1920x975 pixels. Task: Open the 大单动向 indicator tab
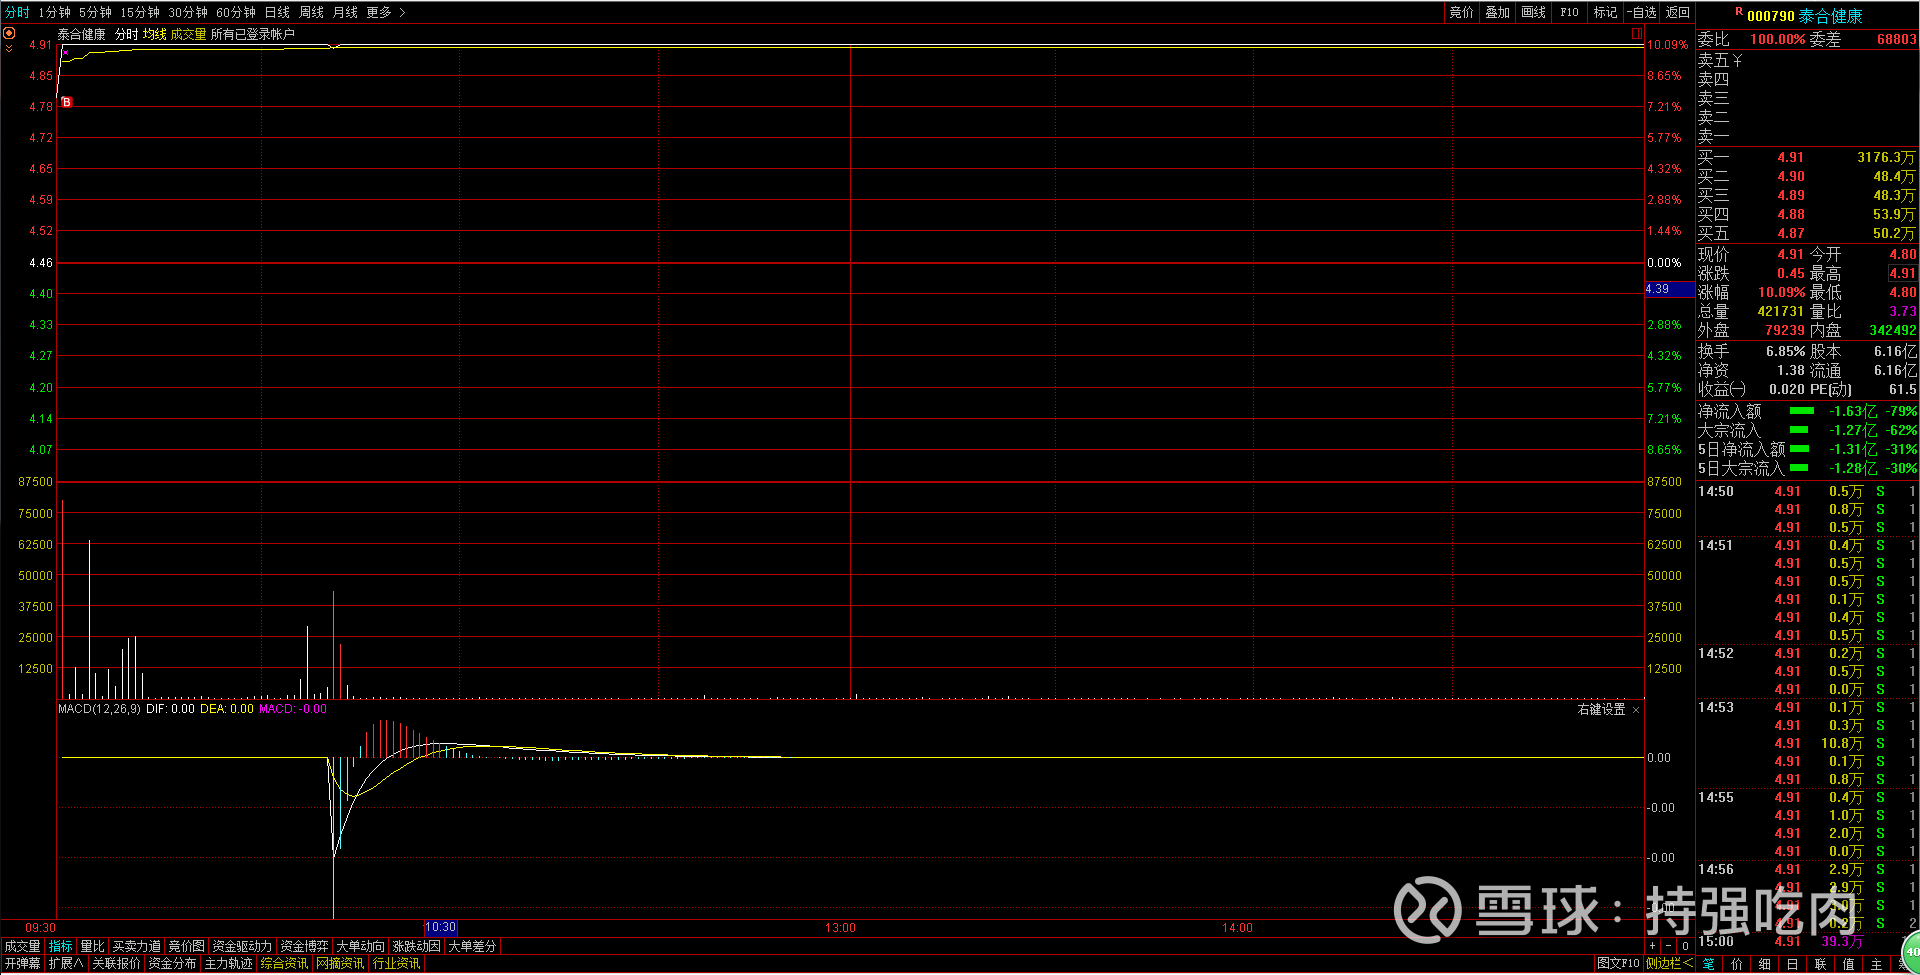pos(360,946)
